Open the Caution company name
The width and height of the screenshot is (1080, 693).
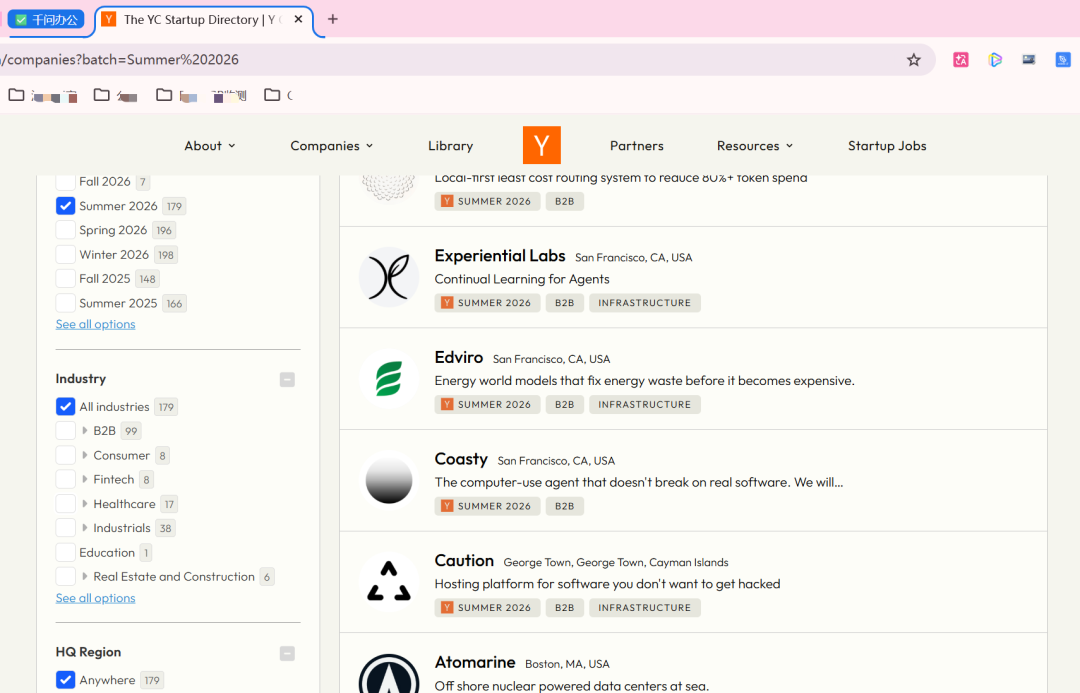(x=464, y=561)
